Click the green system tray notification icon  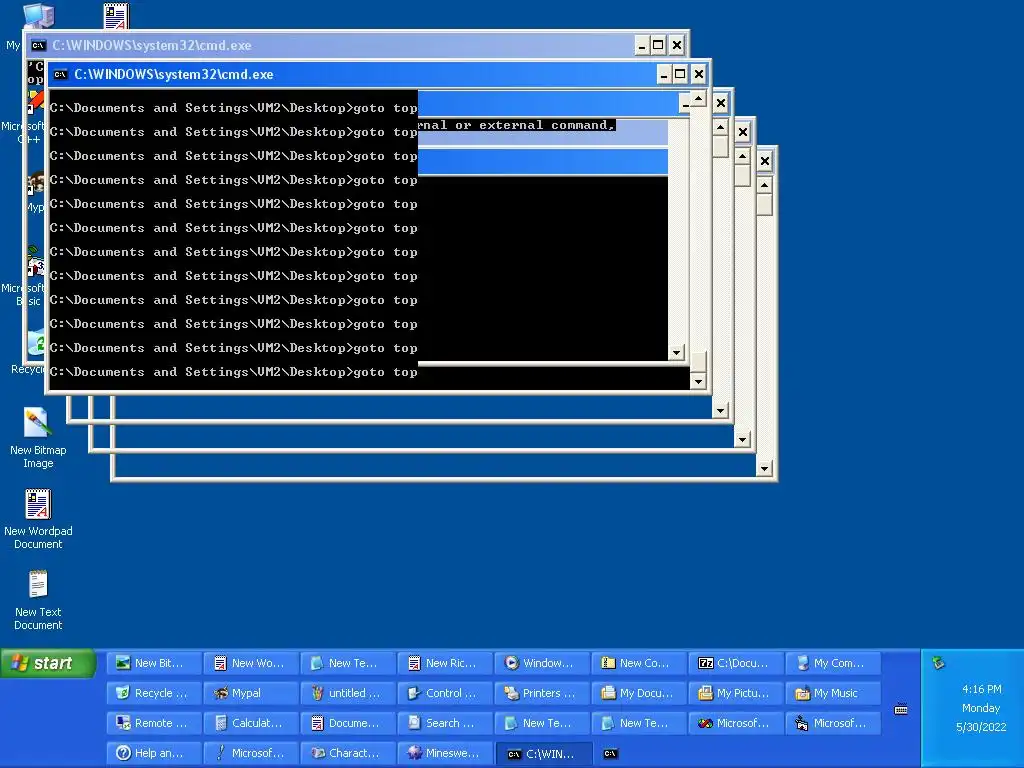tap(938, 663)
